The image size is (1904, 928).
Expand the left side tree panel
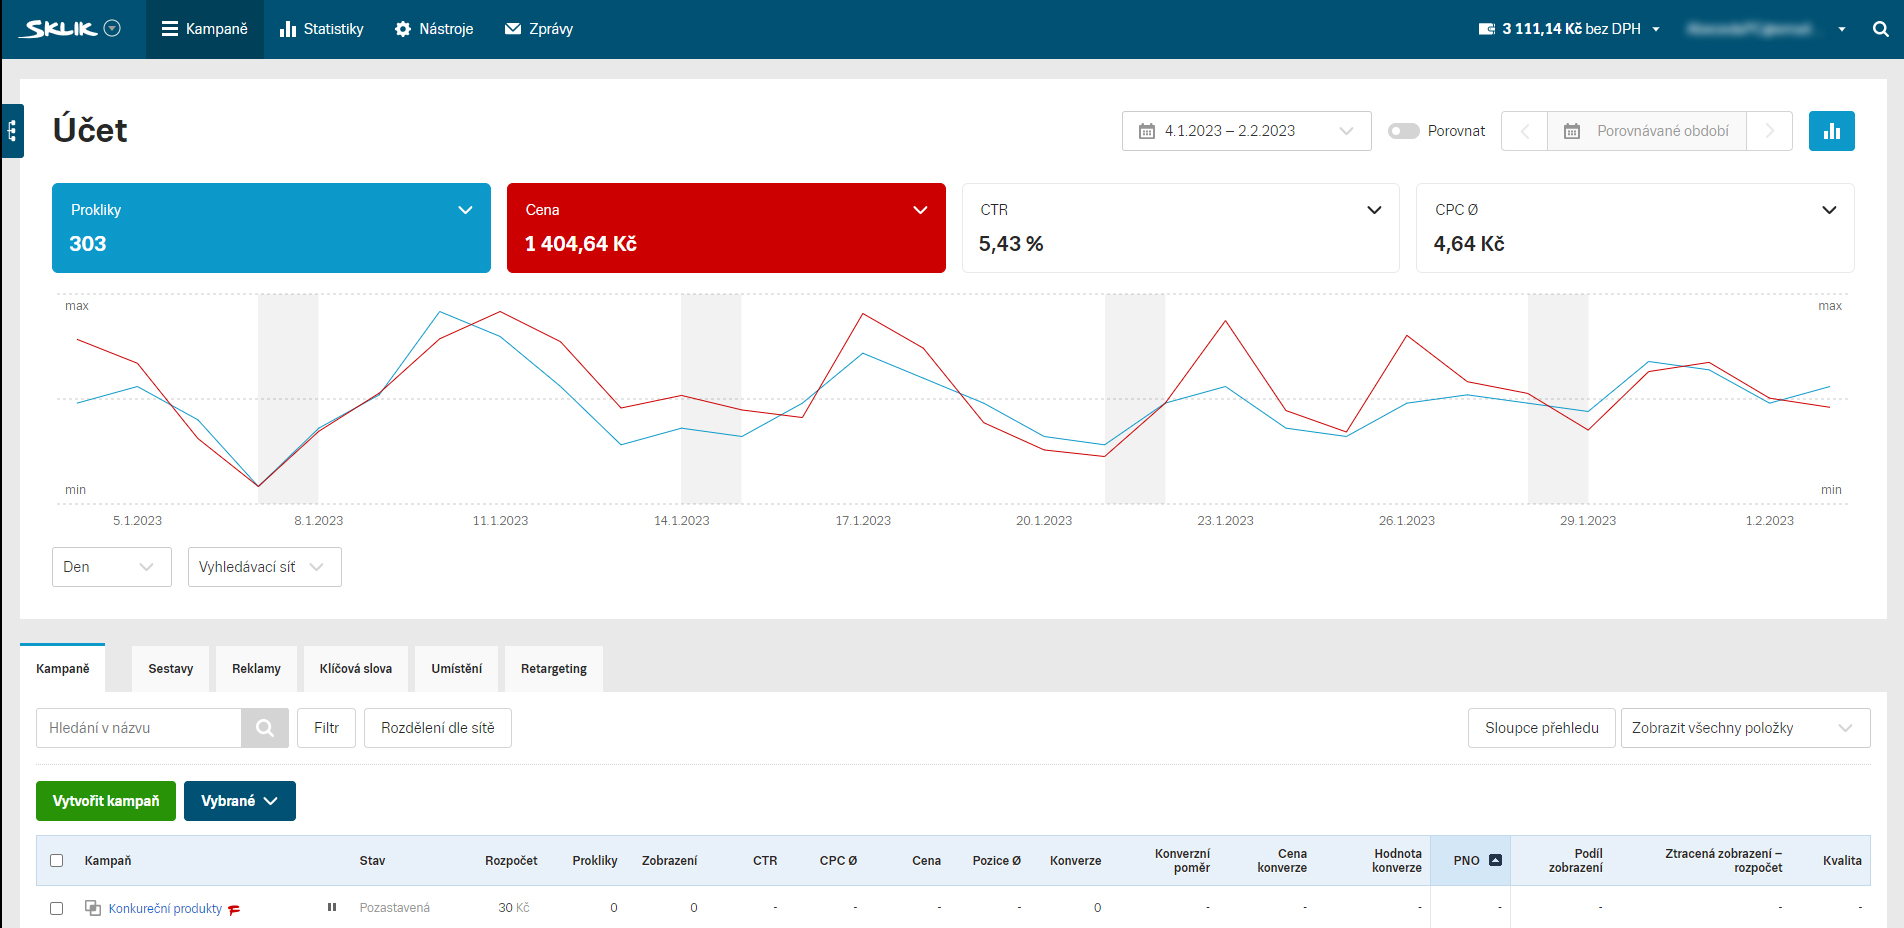click(12, 131)
